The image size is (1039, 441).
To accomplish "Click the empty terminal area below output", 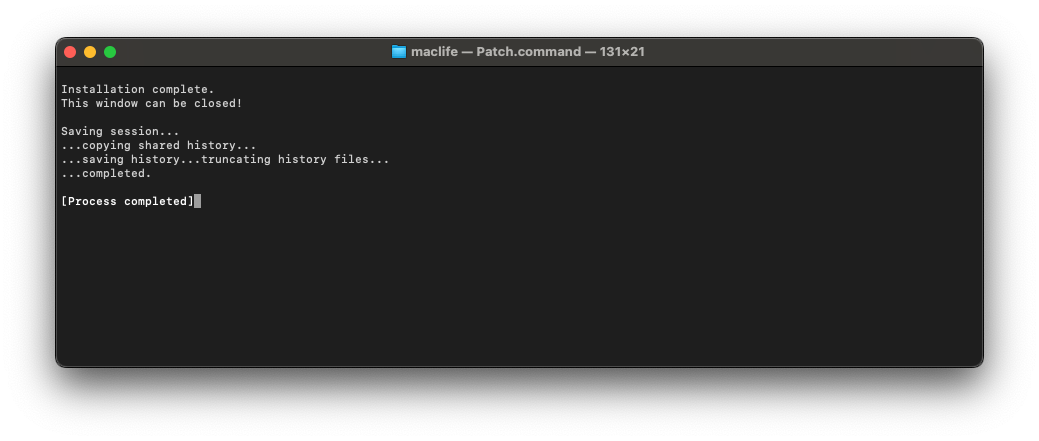I will click(520, 290).
